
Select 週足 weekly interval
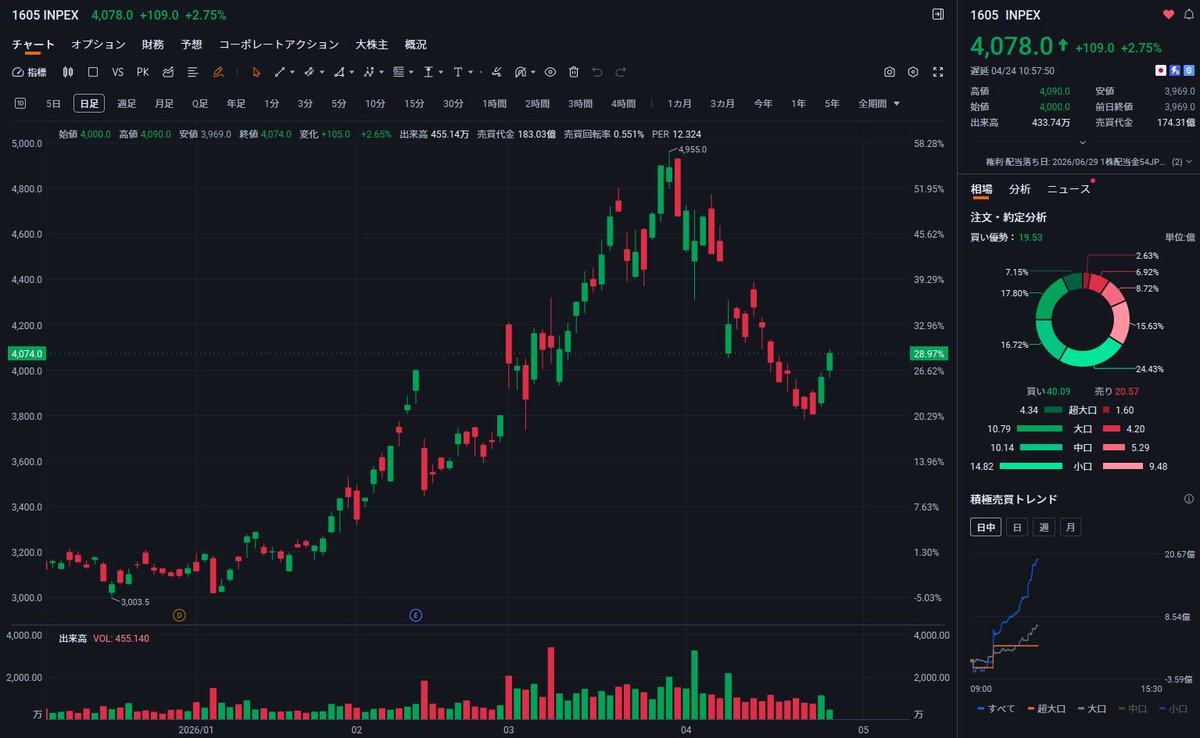point(126,103)
